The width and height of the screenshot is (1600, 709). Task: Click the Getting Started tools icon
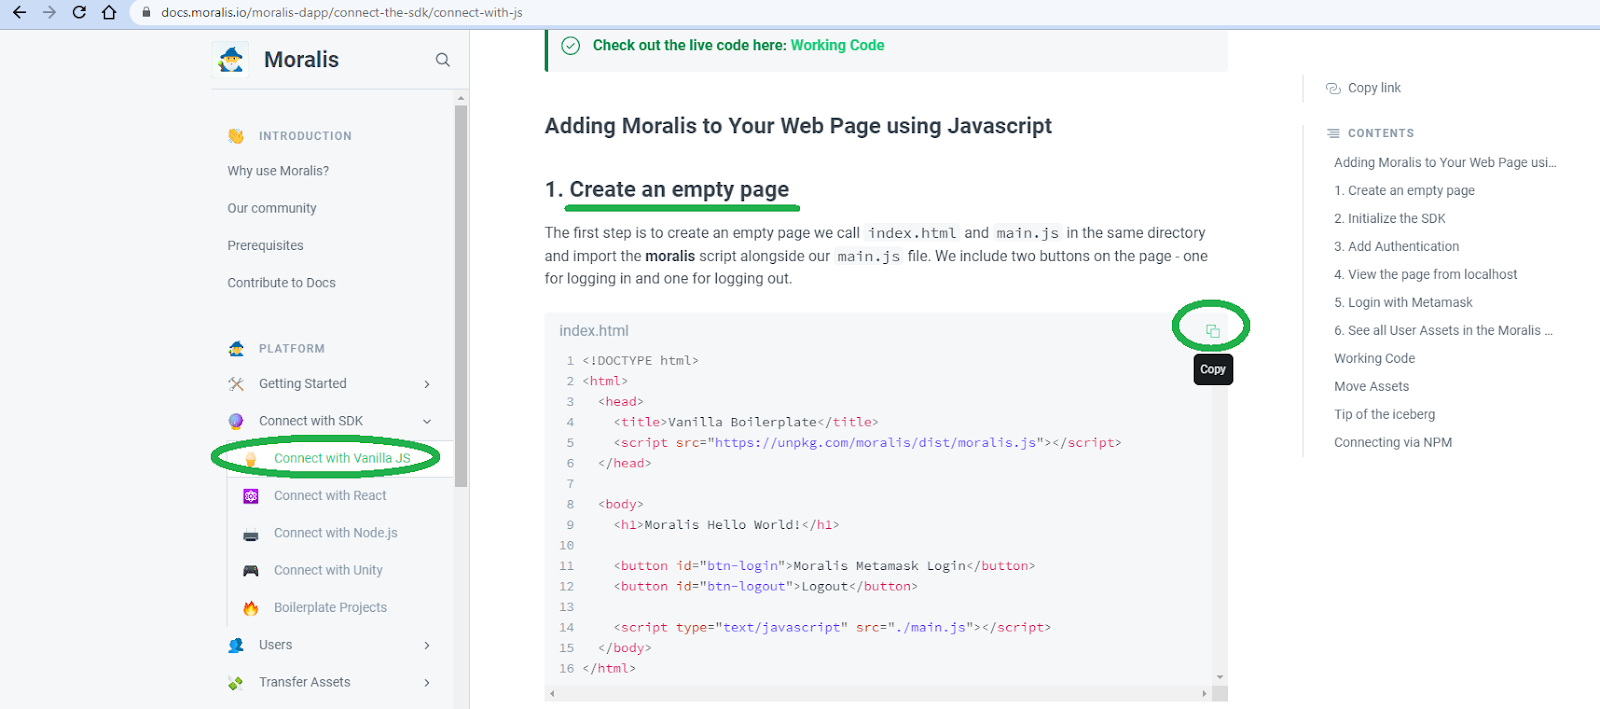coord(236,384)
